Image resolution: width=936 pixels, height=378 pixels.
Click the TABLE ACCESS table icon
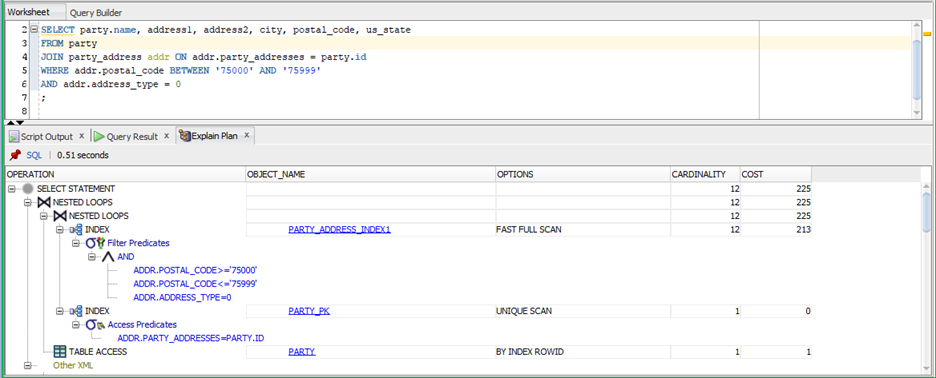[60, 352]
